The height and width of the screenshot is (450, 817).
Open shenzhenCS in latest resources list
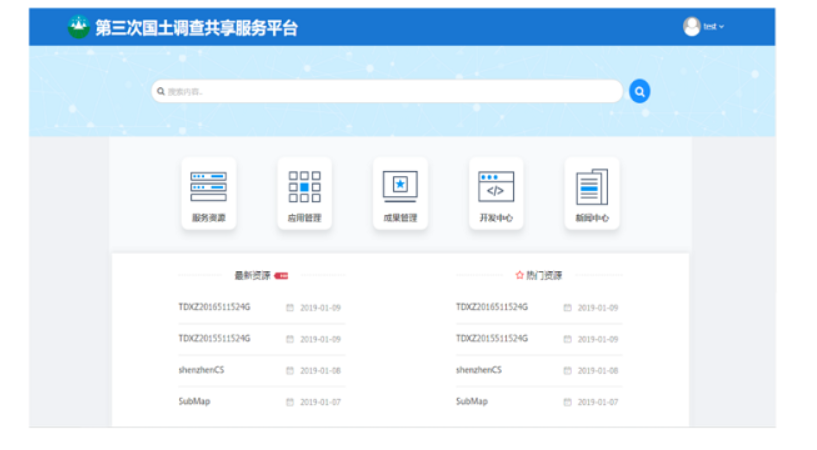pos(201,370)
